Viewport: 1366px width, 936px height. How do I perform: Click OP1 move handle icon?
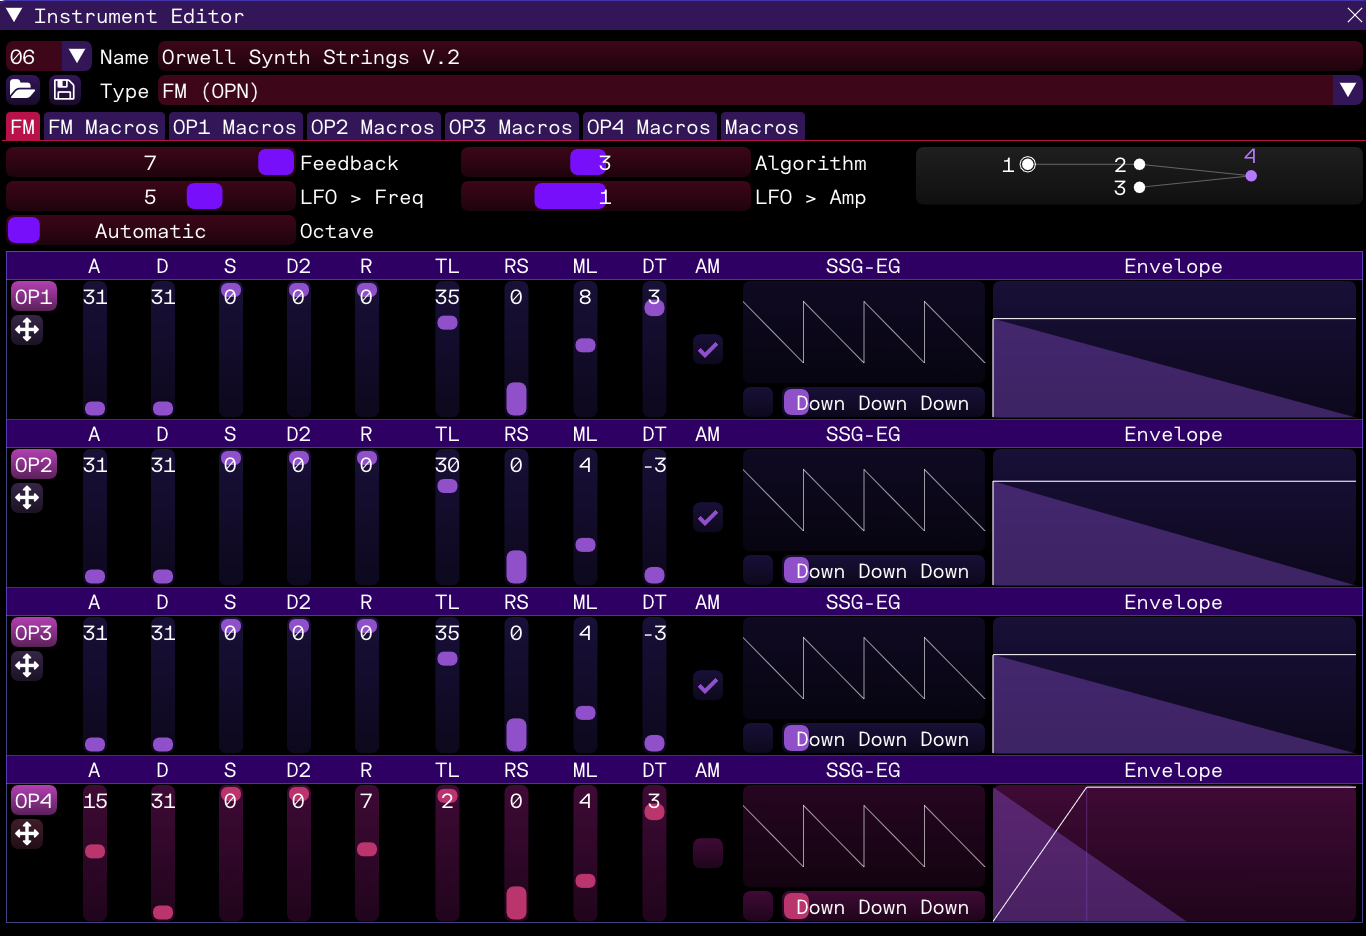tap(28, 330)
